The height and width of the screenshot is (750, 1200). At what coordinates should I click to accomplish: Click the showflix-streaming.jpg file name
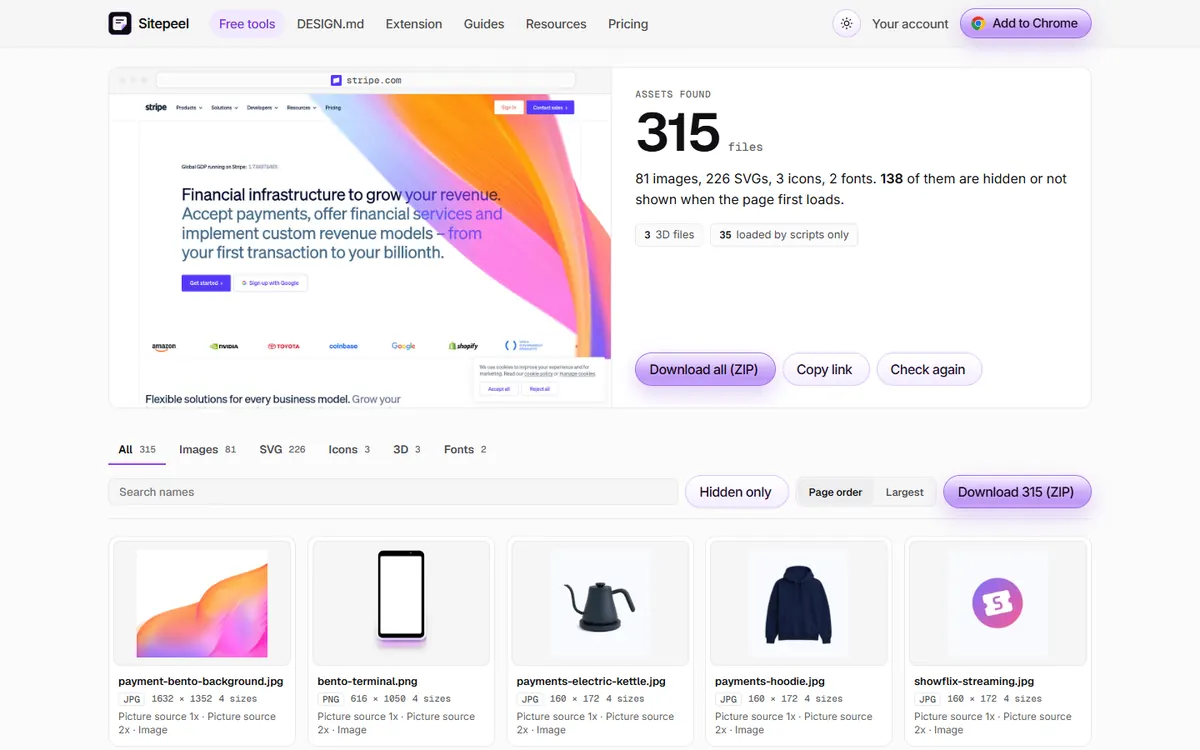[x=975, y=682]
